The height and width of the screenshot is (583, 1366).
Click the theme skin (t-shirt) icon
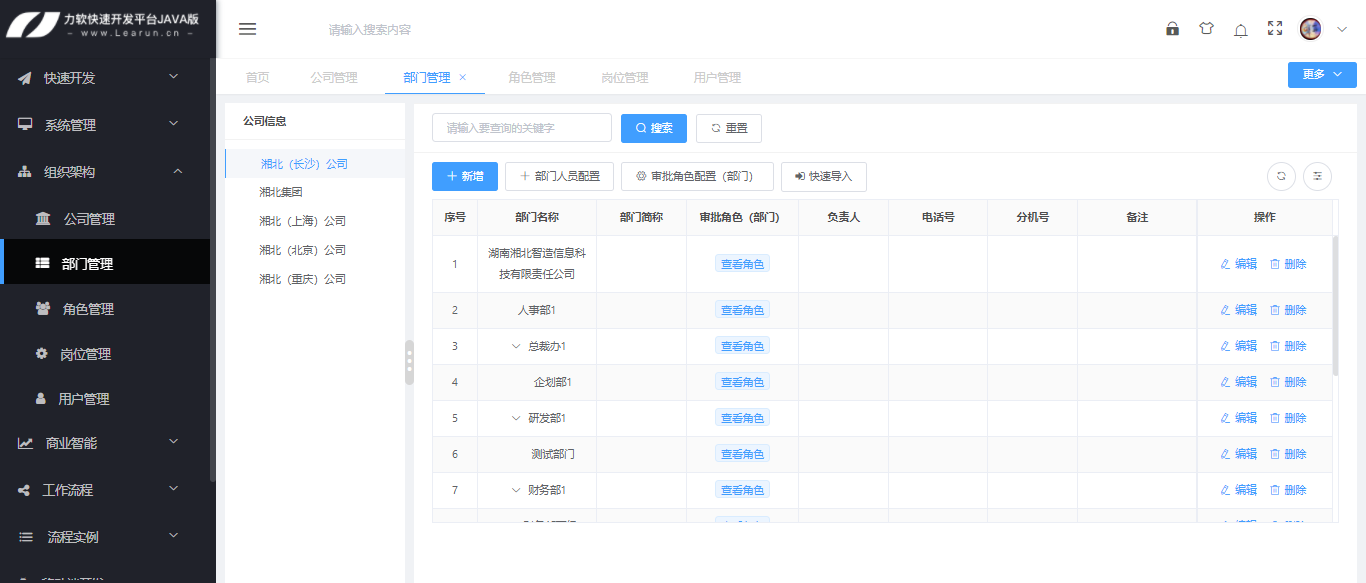[x=1206, y=29]
